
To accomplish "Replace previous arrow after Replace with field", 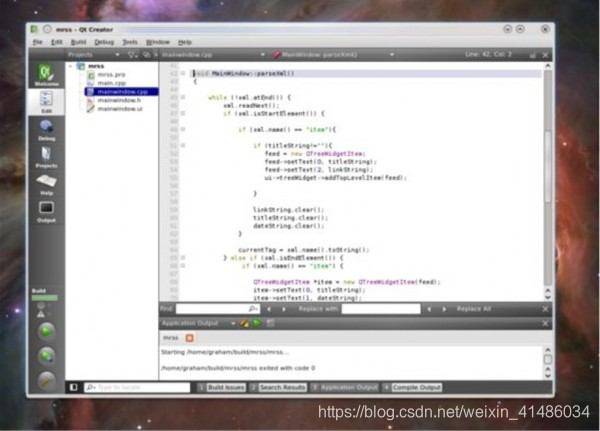I will (429, 309).
